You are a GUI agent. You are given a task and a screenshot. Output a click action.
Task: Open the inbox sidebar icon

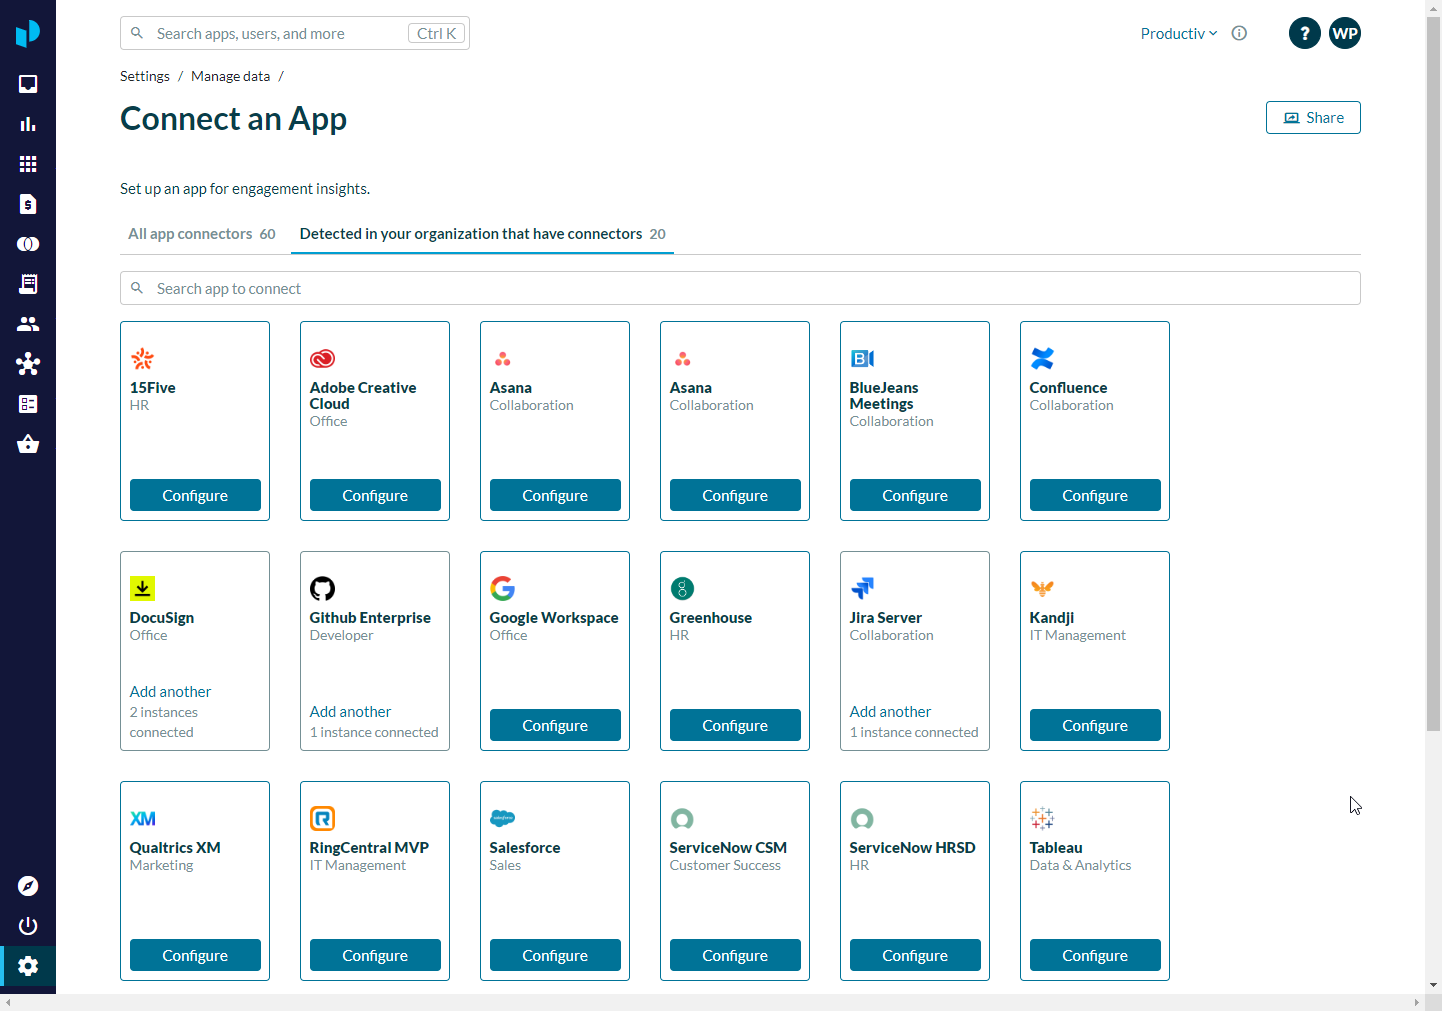click(x=28, y=84)
